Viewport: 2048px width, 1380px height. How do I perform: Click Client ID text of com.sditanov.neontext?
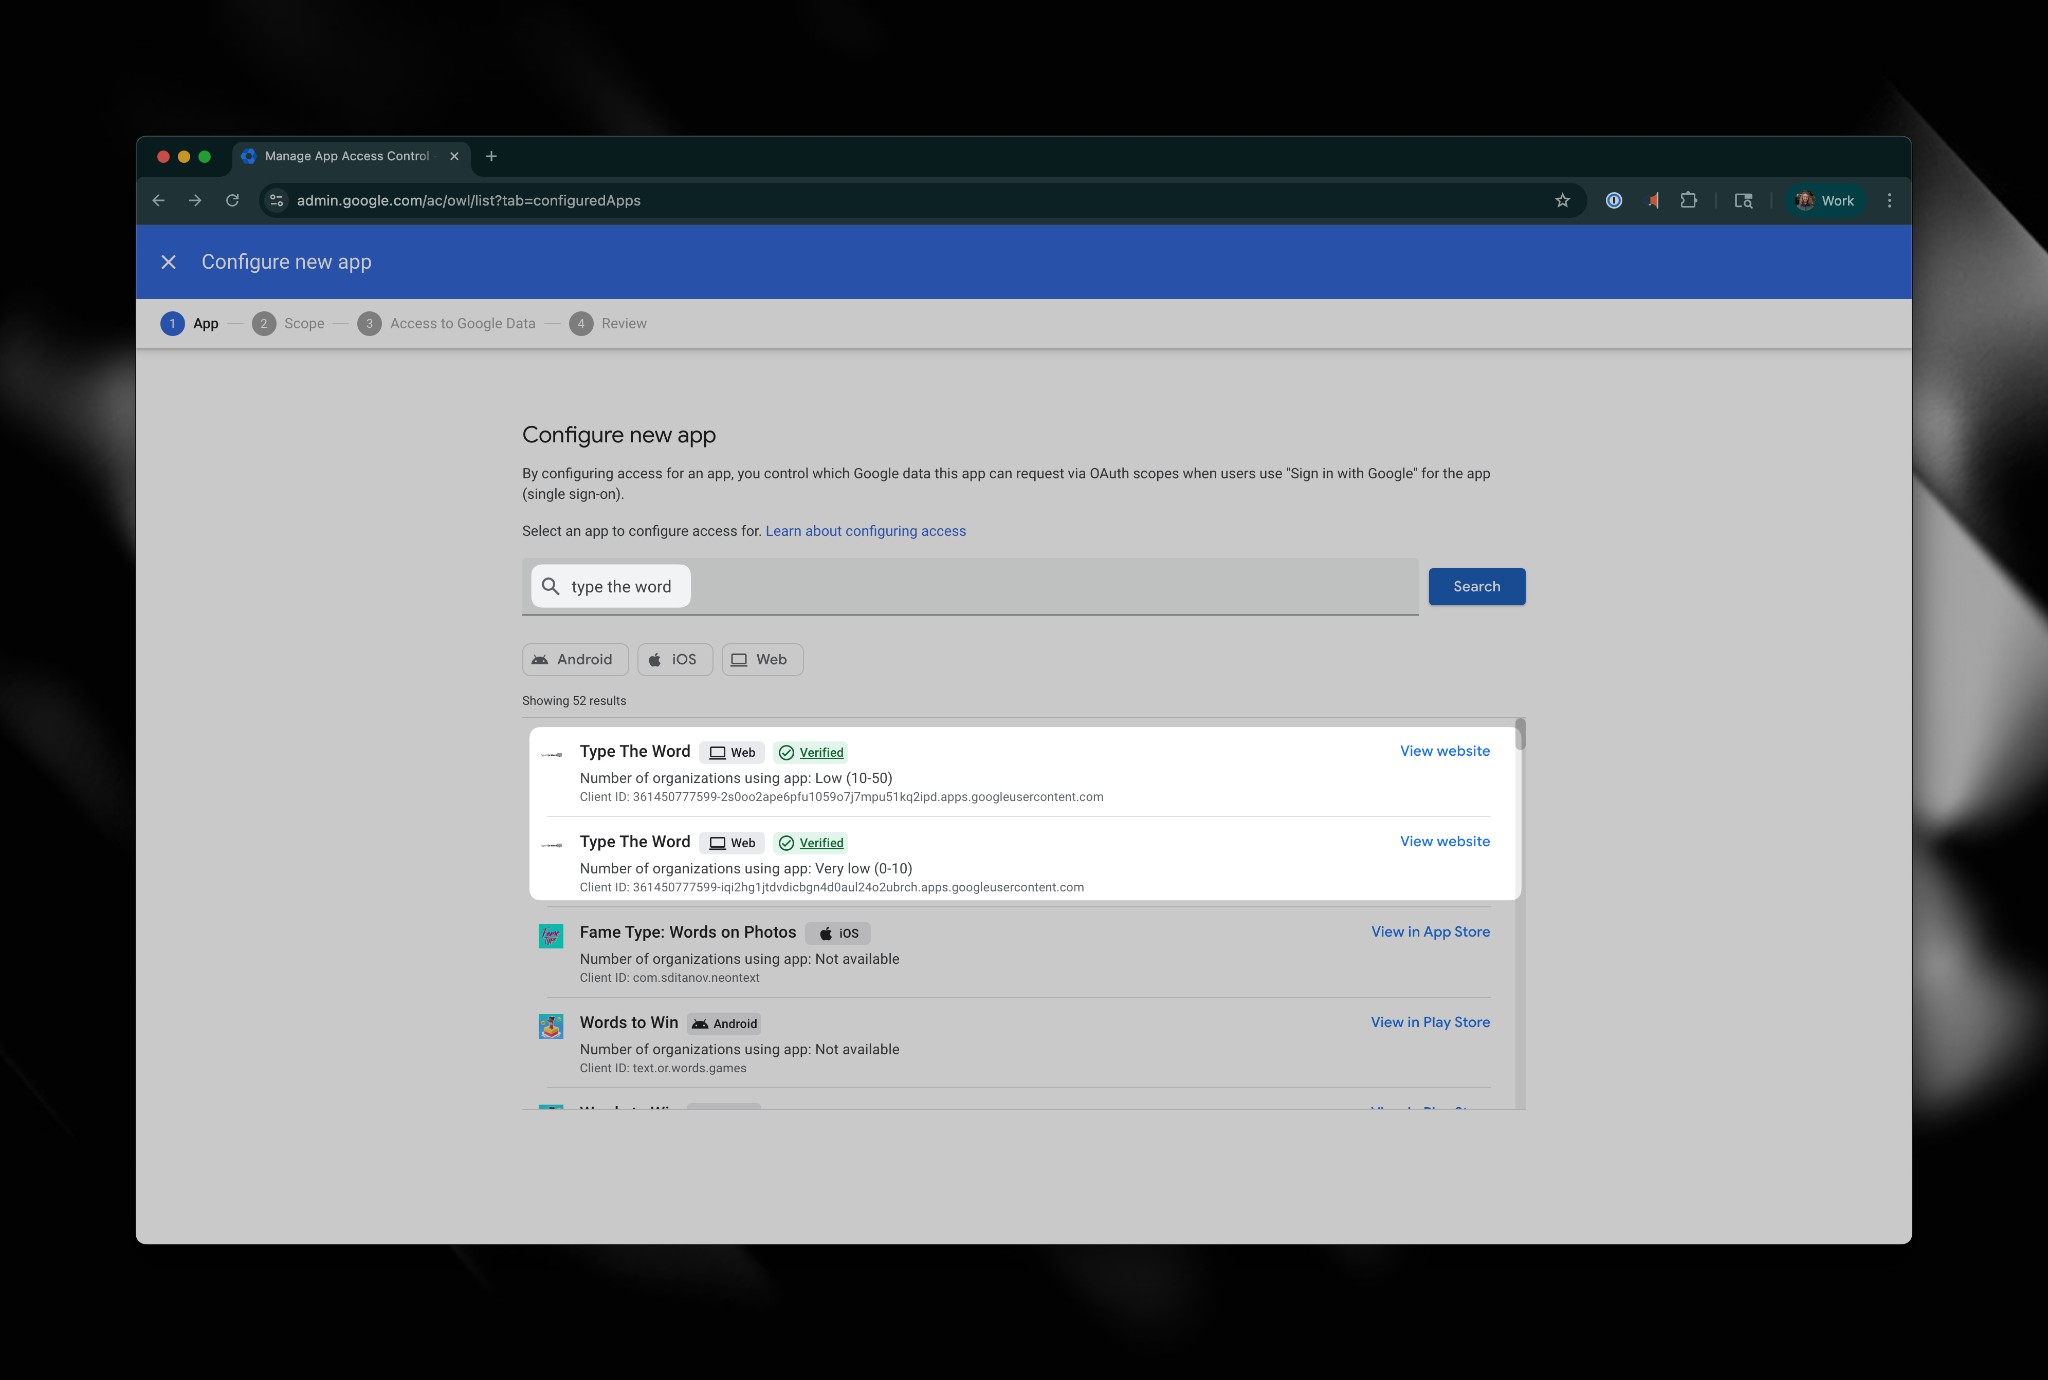[x=670, y=978]
